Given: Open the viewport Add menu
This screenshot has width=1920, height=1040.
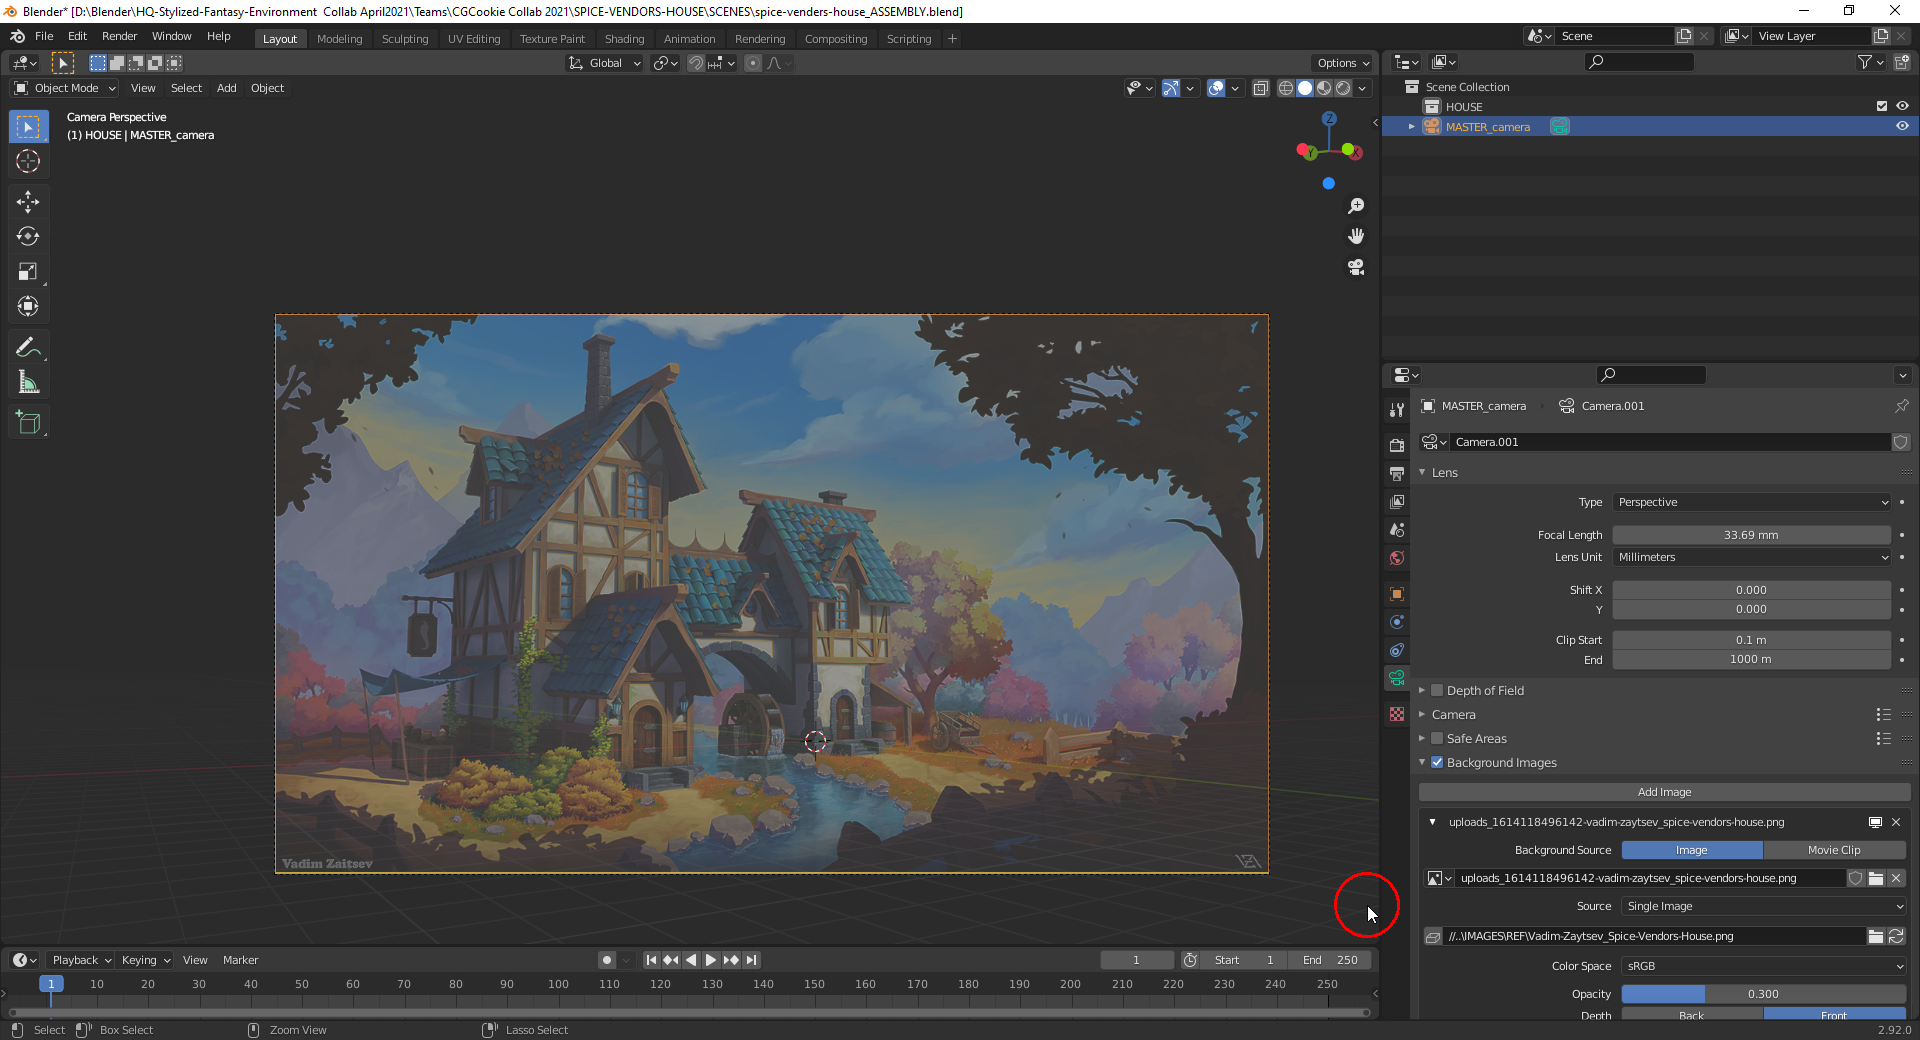Looking at the screenshot, I should pos(227,89).
